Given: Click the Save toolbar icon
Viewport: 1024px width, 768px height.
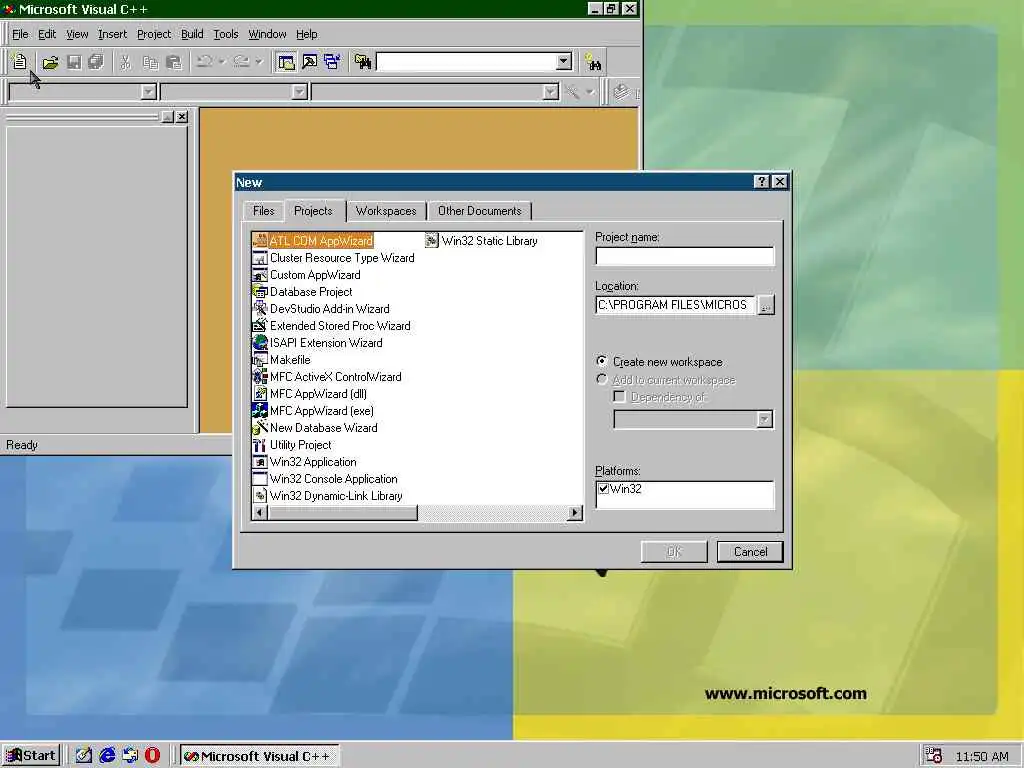Looking at the screenshot, I should (x=74, y=62).
